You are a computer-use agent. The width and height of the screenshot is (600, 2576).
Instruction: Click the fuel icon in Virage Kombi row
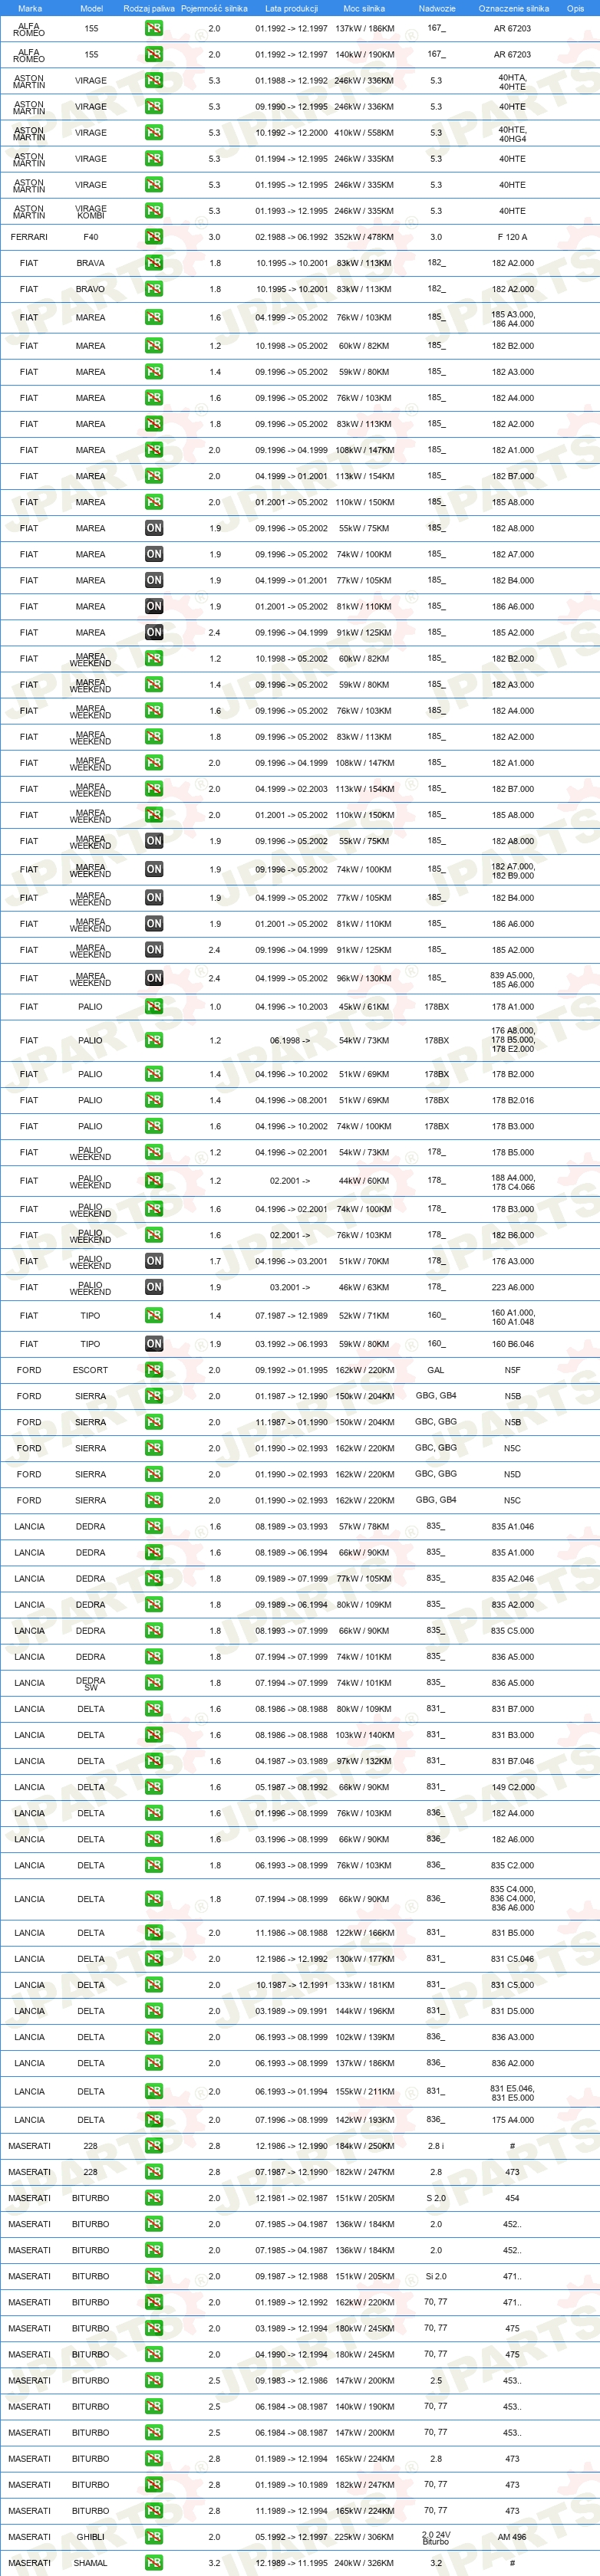pyautogui.click(x=154, y=211)
